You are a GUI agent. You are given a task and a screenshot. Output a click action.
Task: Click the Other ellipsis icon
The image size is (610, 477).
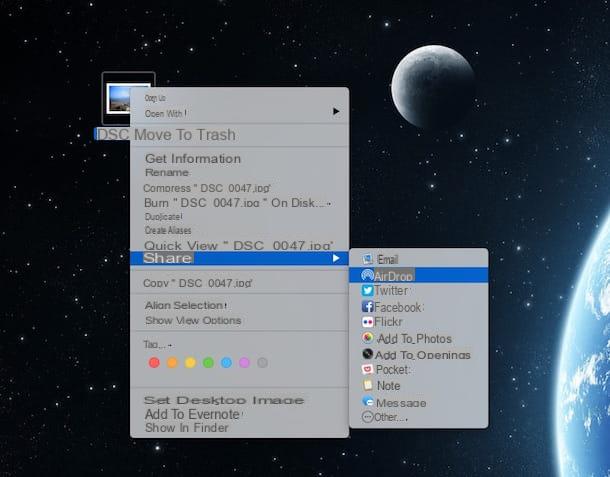tap(367, 417)
